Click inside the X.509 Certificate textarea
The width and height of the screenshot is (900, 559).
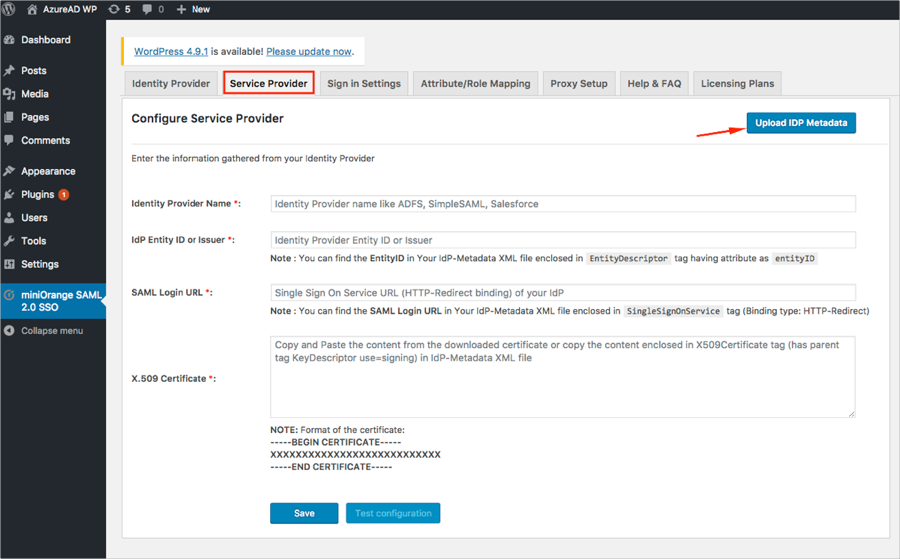562,376
